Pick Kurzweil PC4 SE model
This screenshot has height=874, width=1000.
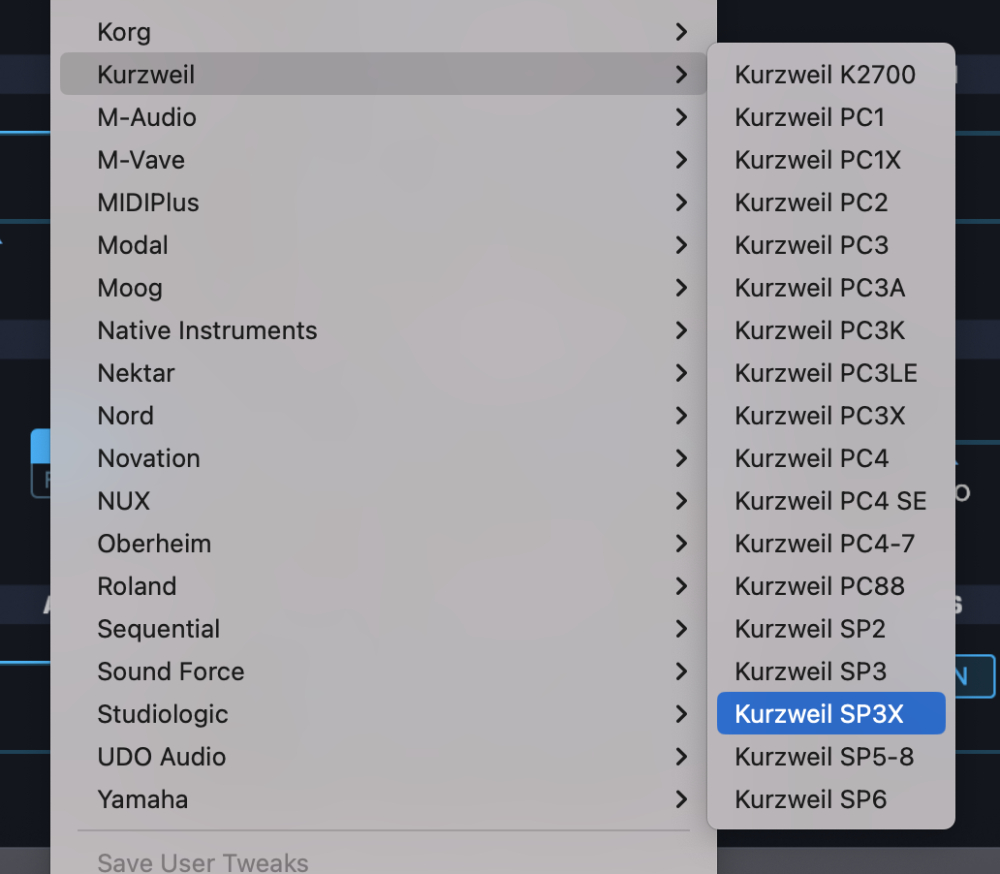coord(830,501)
